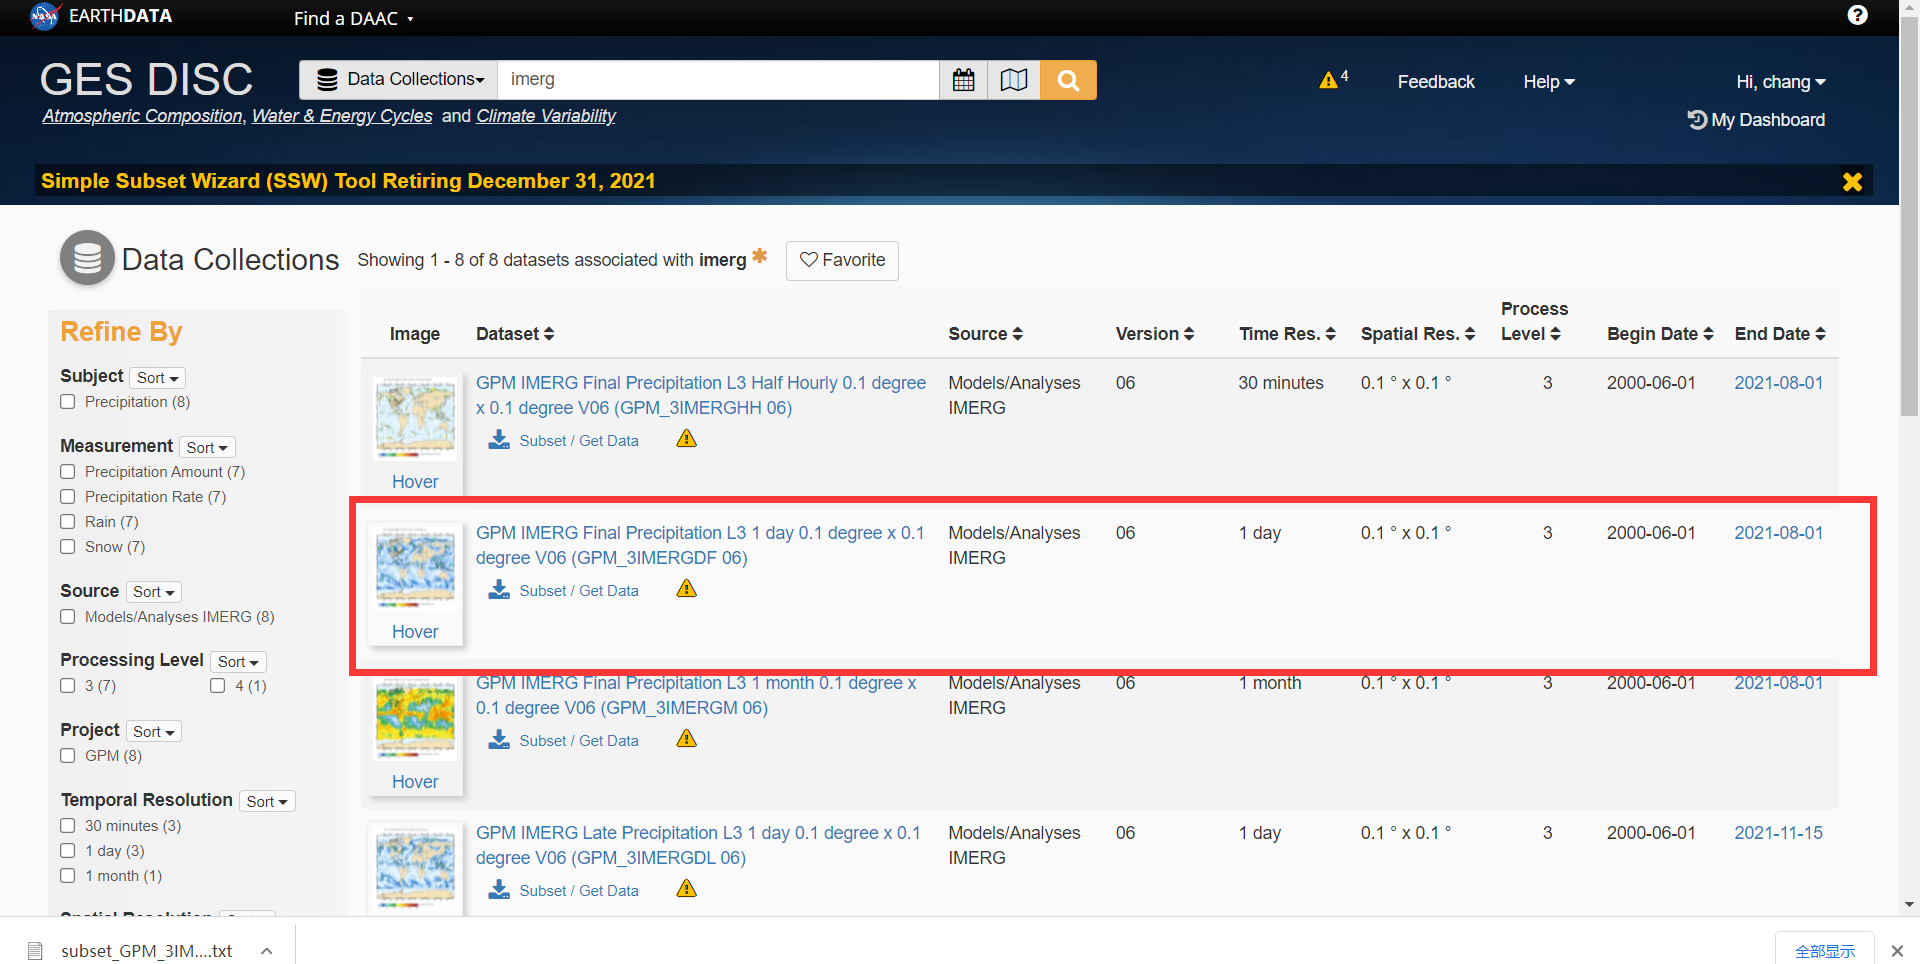Sort table by Spatial Res. column
The image size is (1920, 964).
(1418, 334)
